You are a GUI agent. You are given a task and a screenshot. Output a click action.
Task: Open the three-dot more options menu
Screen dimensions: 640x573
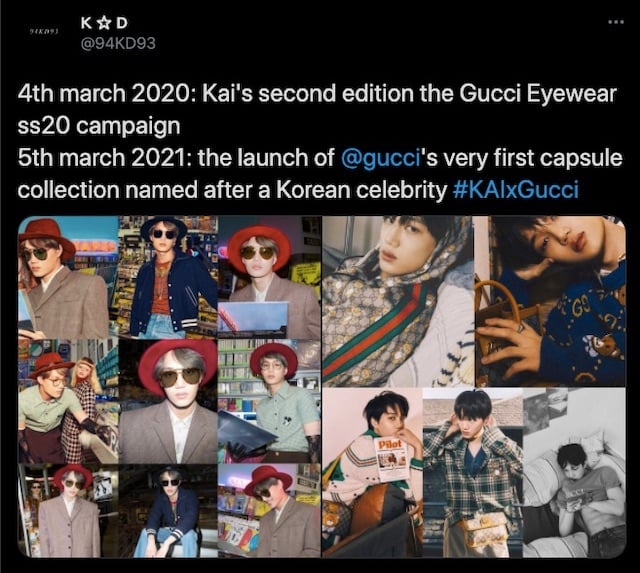pos(616,22)
